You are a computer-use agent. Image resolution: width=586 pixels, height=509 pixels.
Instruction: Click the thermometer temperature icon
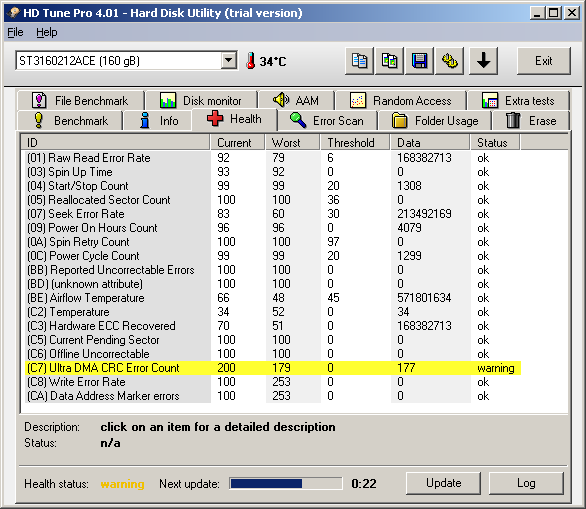tap(250, 61)
